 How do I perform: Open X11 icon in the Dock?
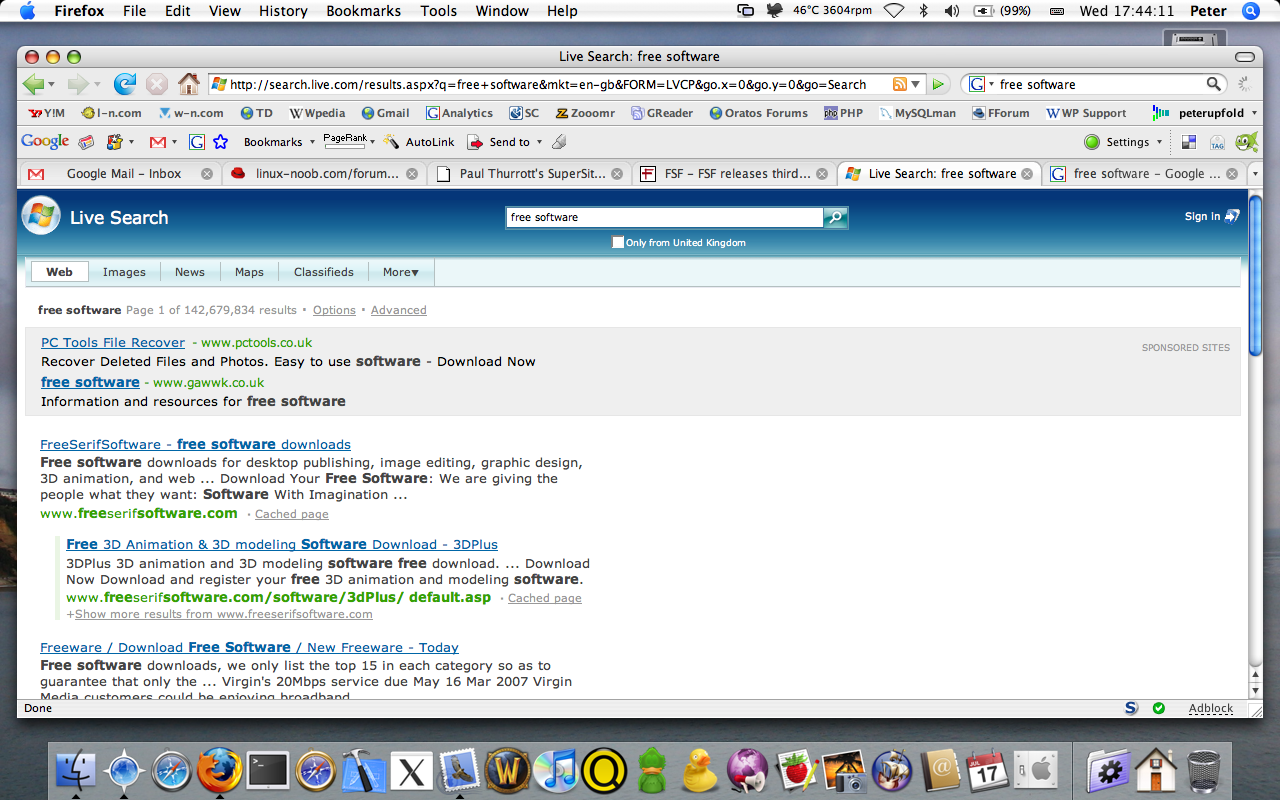(x=412, y=771)
